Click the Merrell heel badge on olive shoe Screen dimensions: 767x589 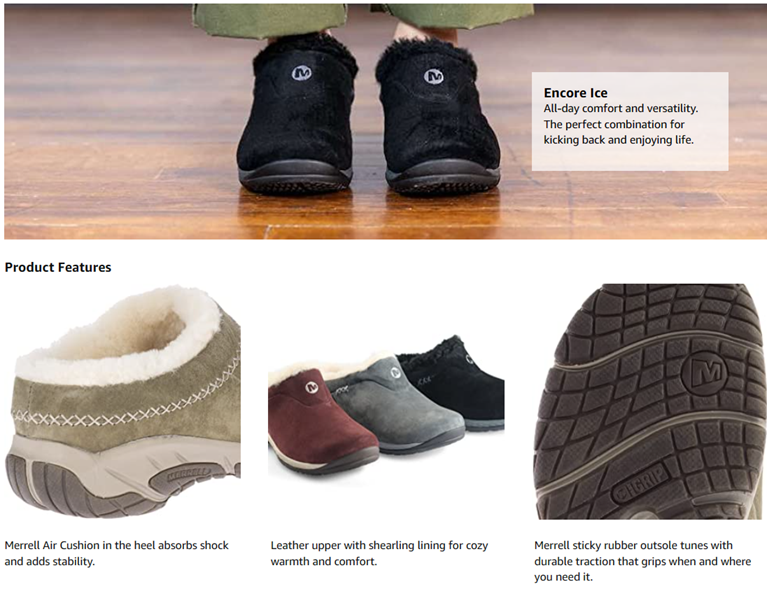coord(189,475)
